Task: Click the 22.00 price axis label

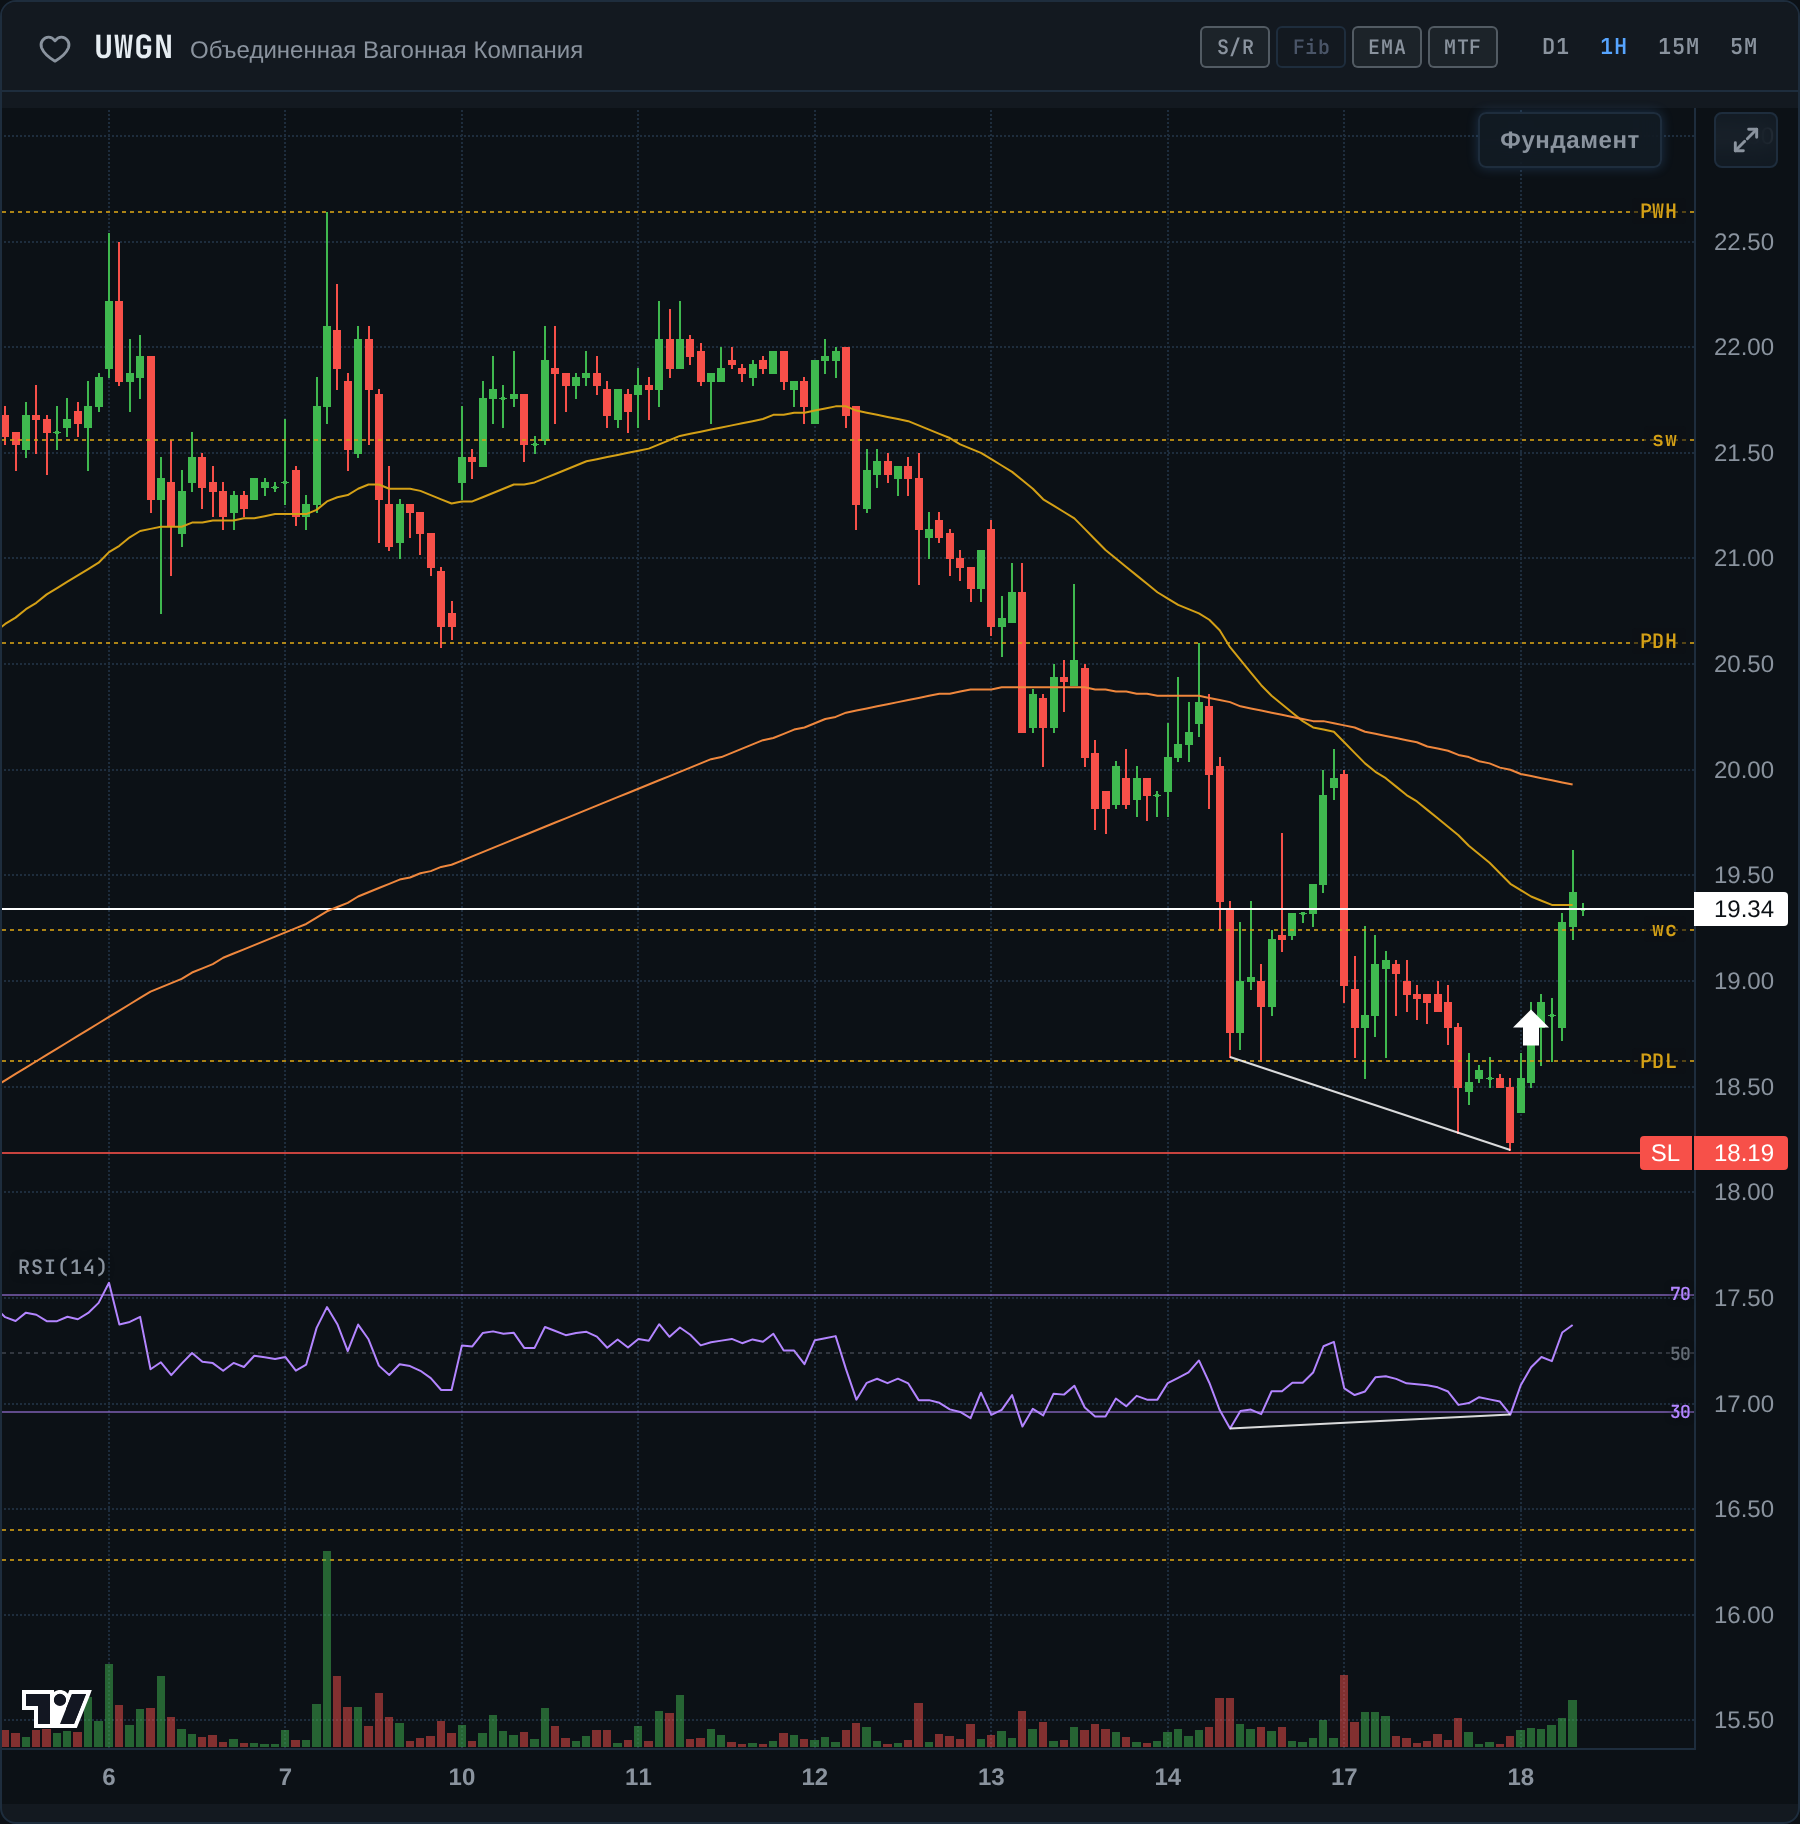Action: click(x=1744, y=347)
